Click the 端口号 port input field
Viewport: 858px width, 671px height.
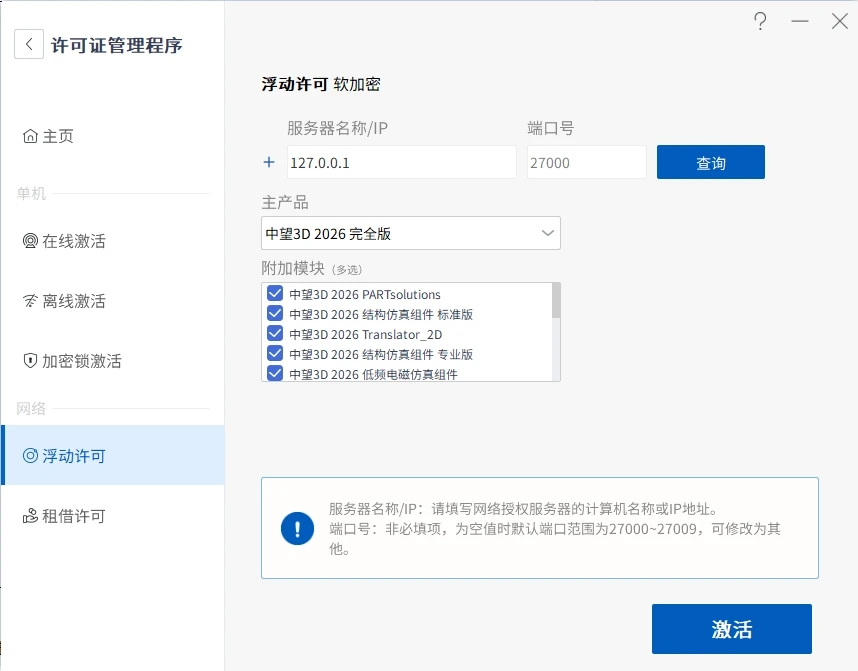[x=587, y=162]
